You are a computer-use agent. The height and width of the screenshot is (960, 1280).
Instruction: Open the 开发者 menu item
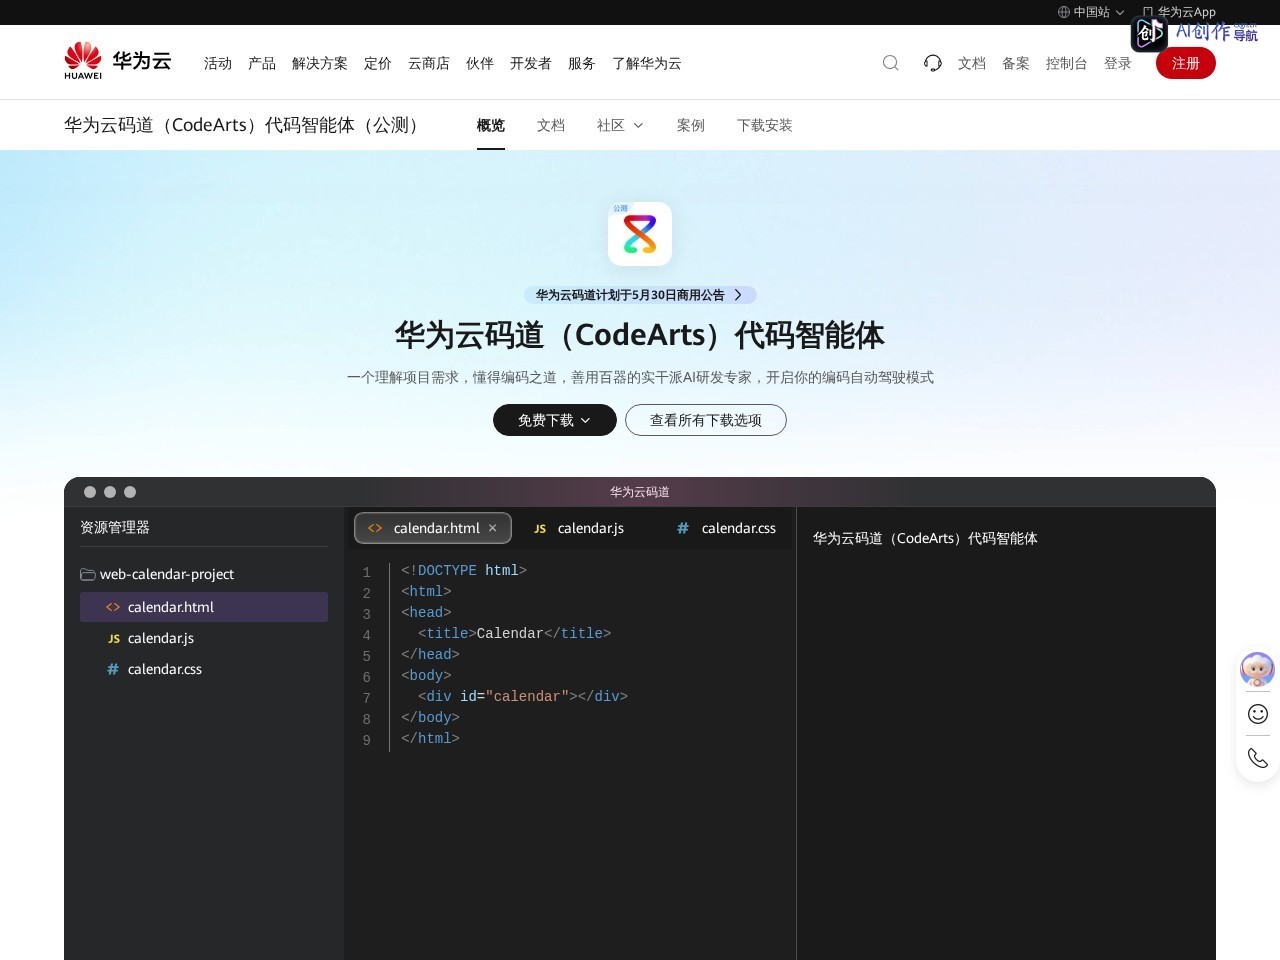point(531,63)
